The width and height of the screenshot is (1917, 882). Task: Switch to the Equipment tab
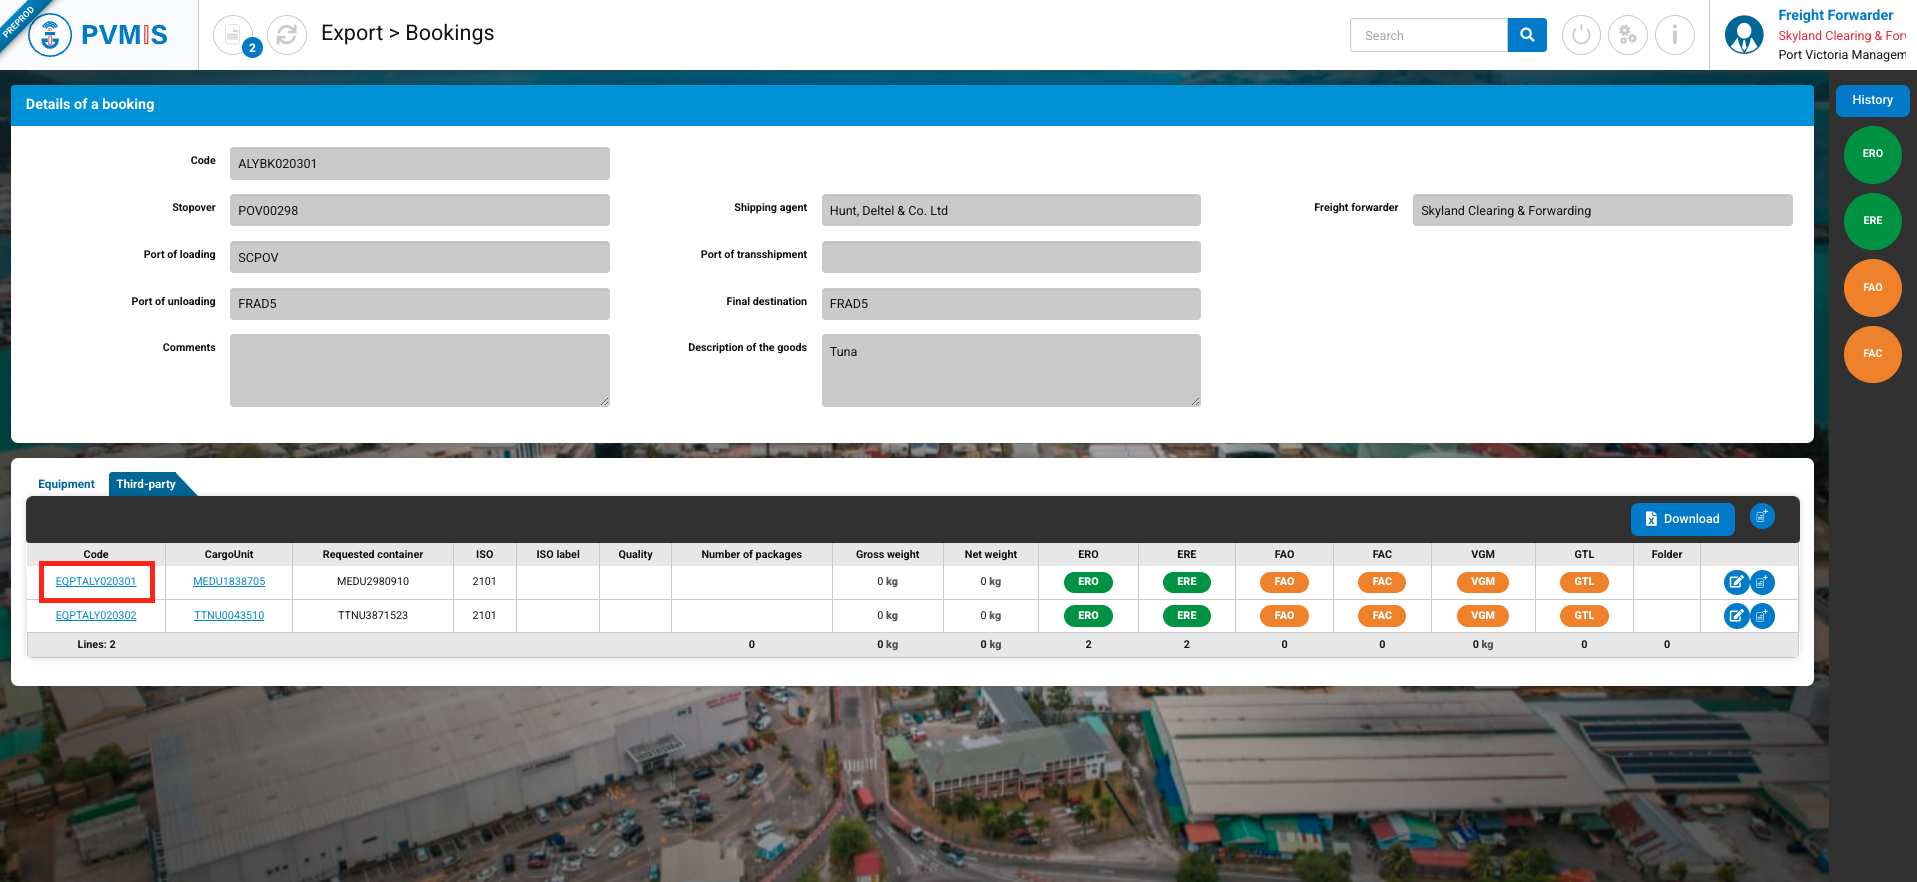click(66, 484)
